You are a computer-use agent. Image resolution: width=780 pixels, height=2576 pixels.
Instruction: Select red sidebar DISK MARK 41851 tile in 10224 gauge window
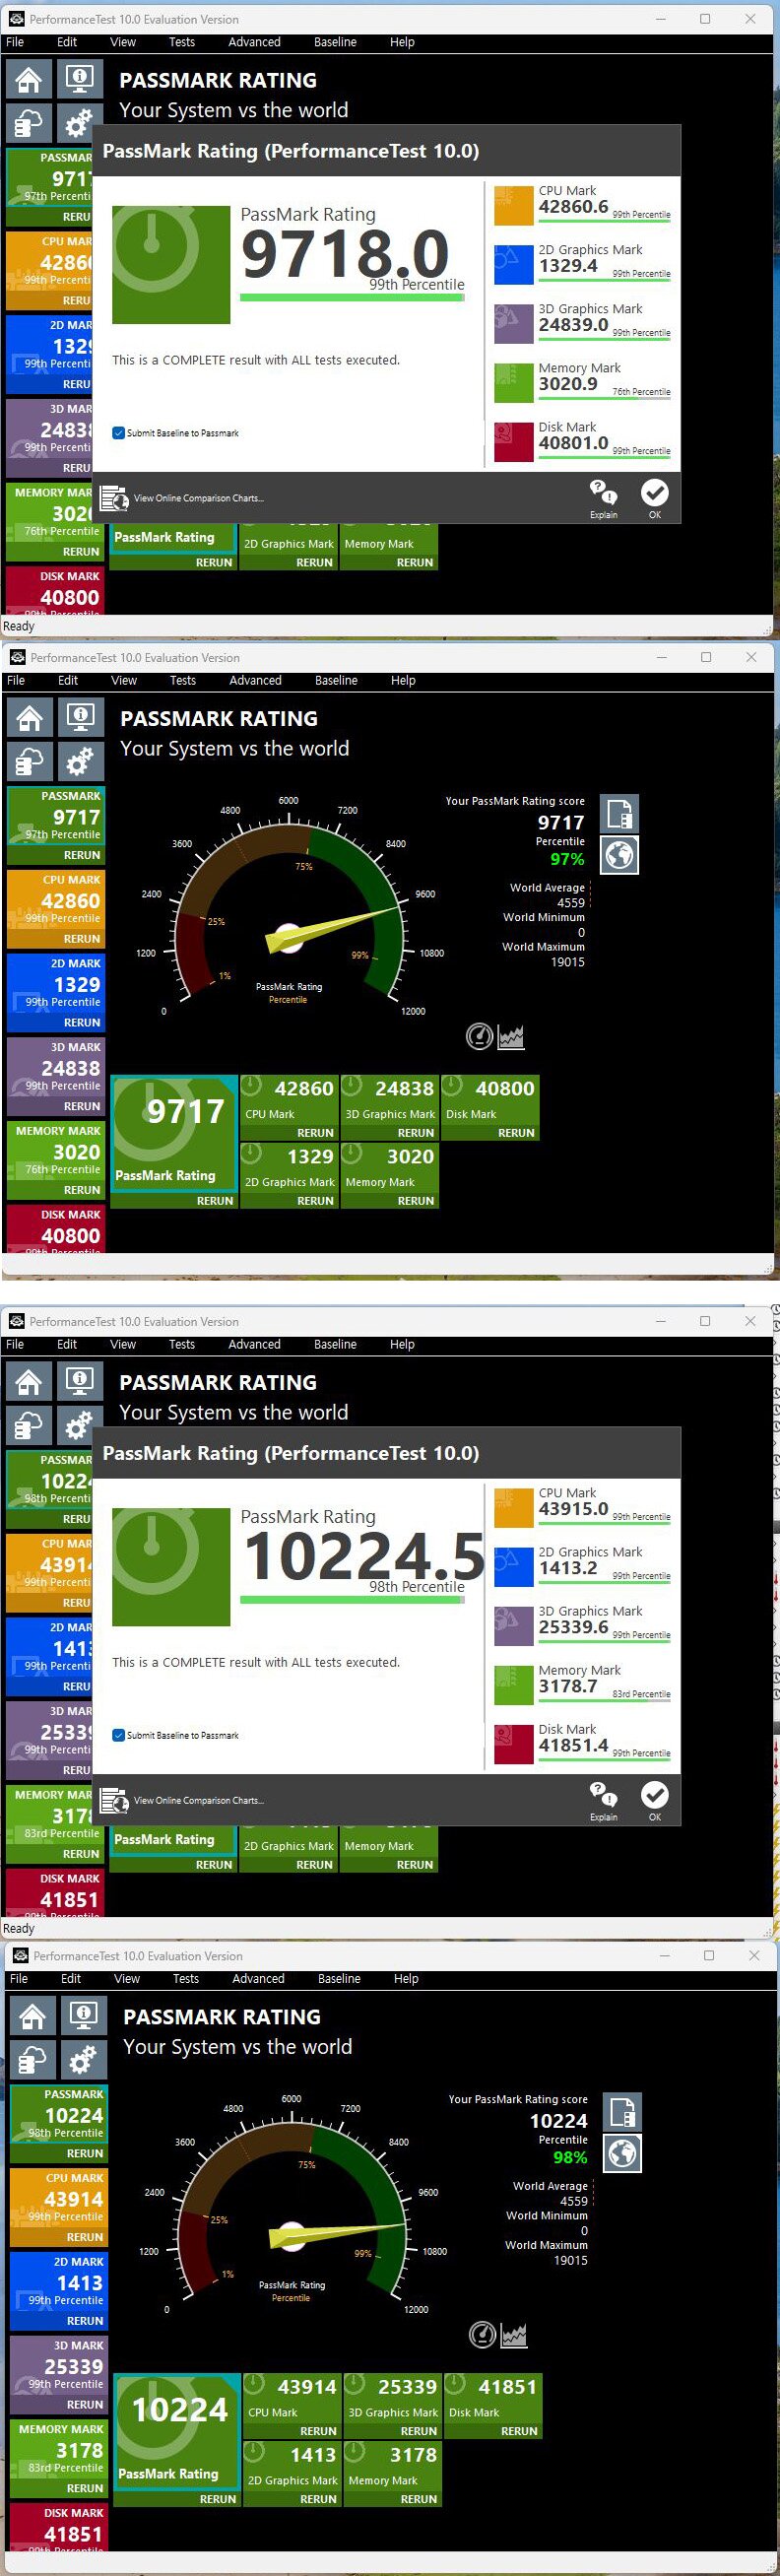point(59,2528)
